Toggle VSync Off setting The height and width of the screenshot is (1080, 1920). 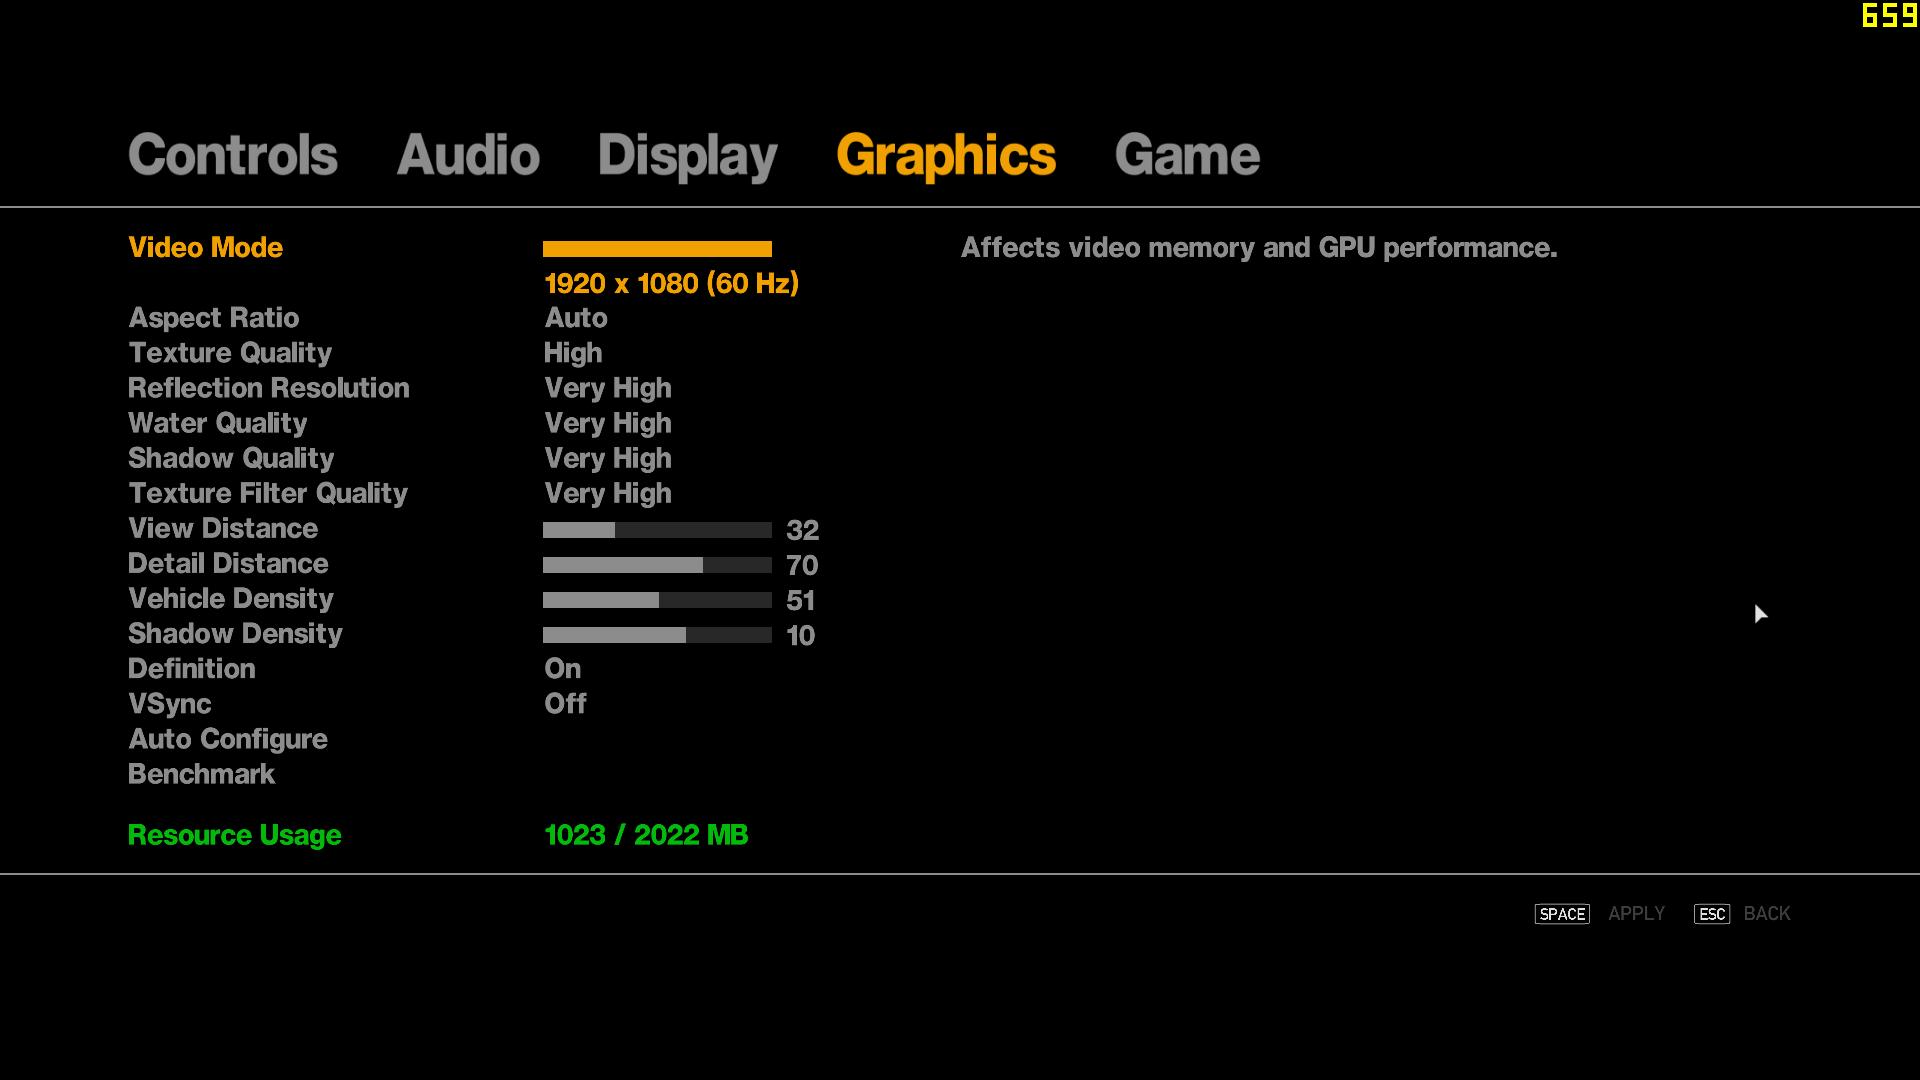point(565,704)
